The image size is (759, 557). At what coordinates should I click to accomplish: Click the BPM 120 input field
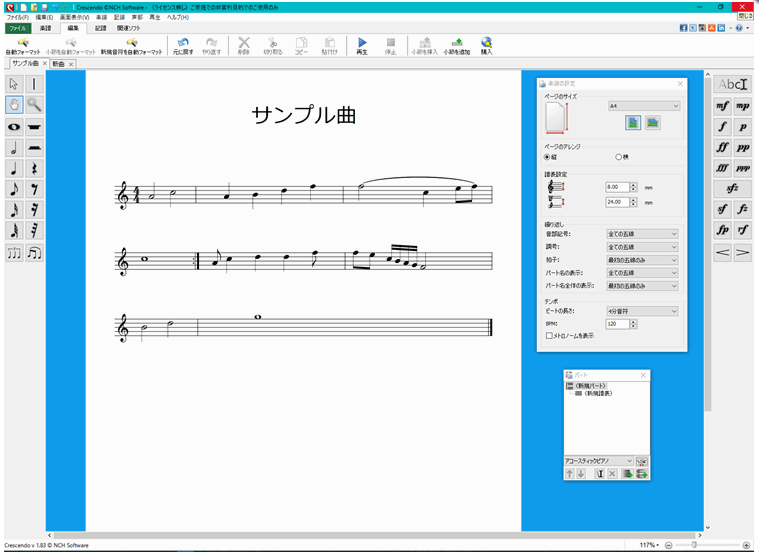tap(617, 324)
